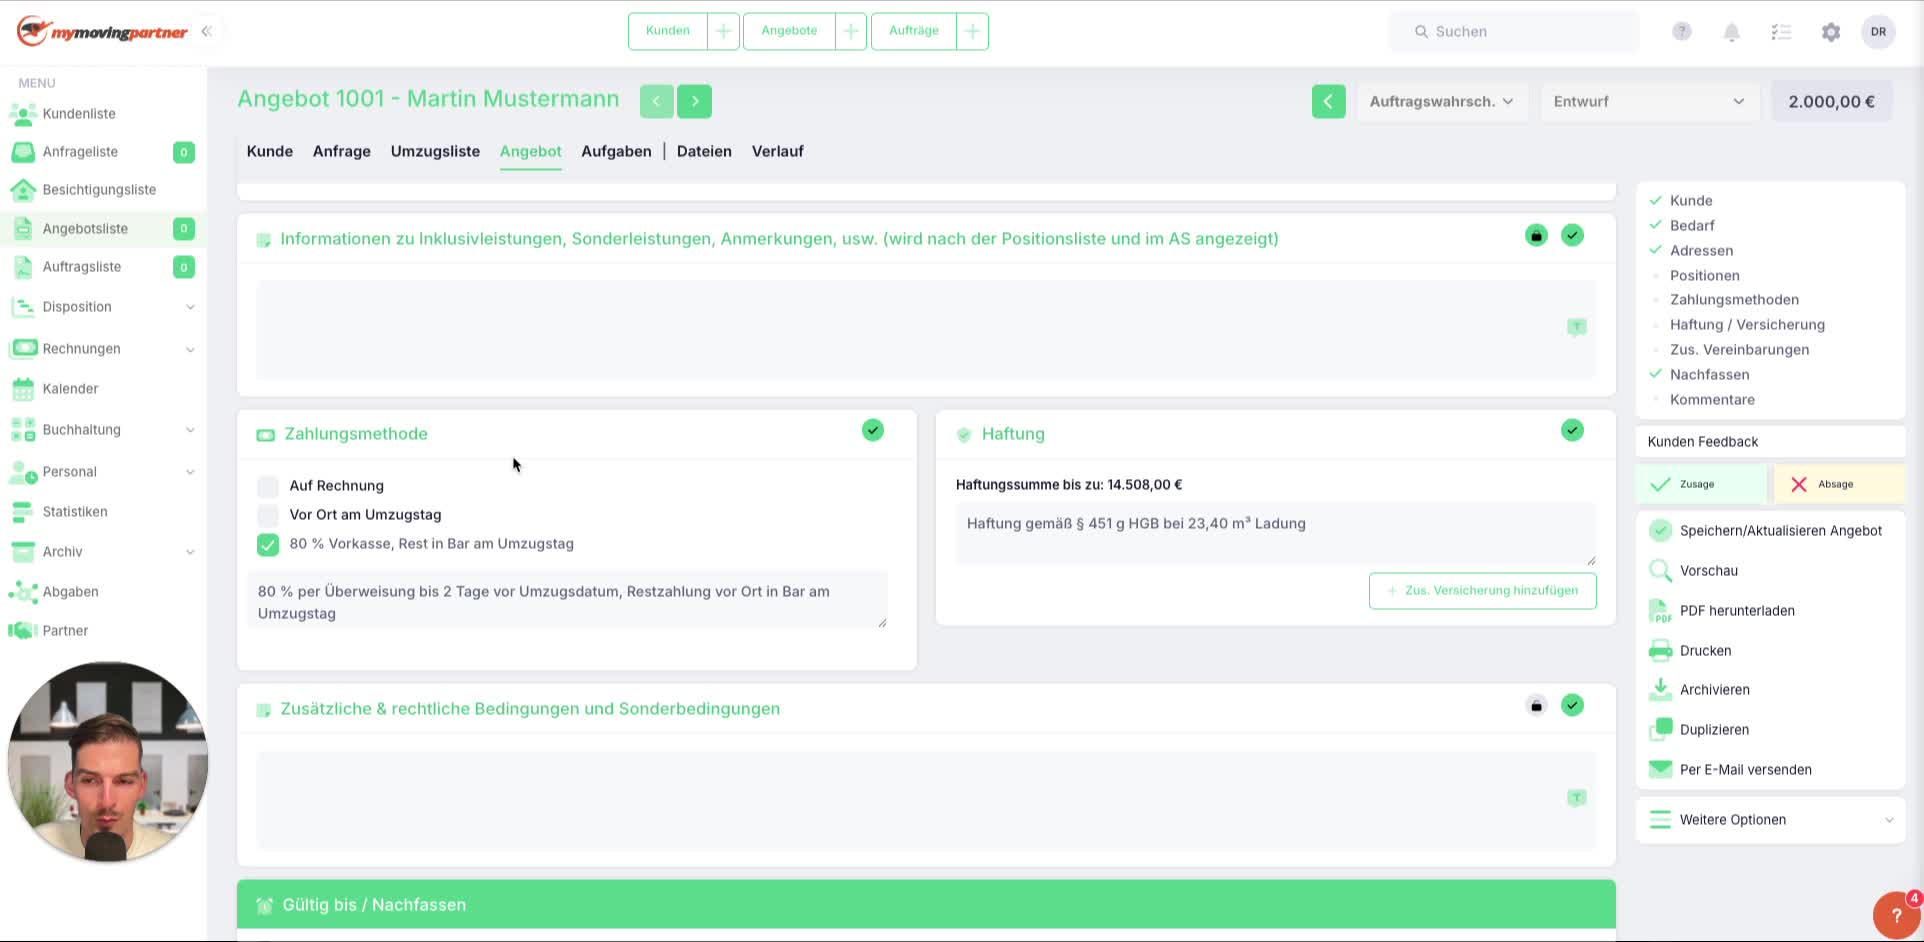This screenshot has width=1924, height=942.
Task: Open the Entwurf status dropdown
Action: click(1650, 101)
